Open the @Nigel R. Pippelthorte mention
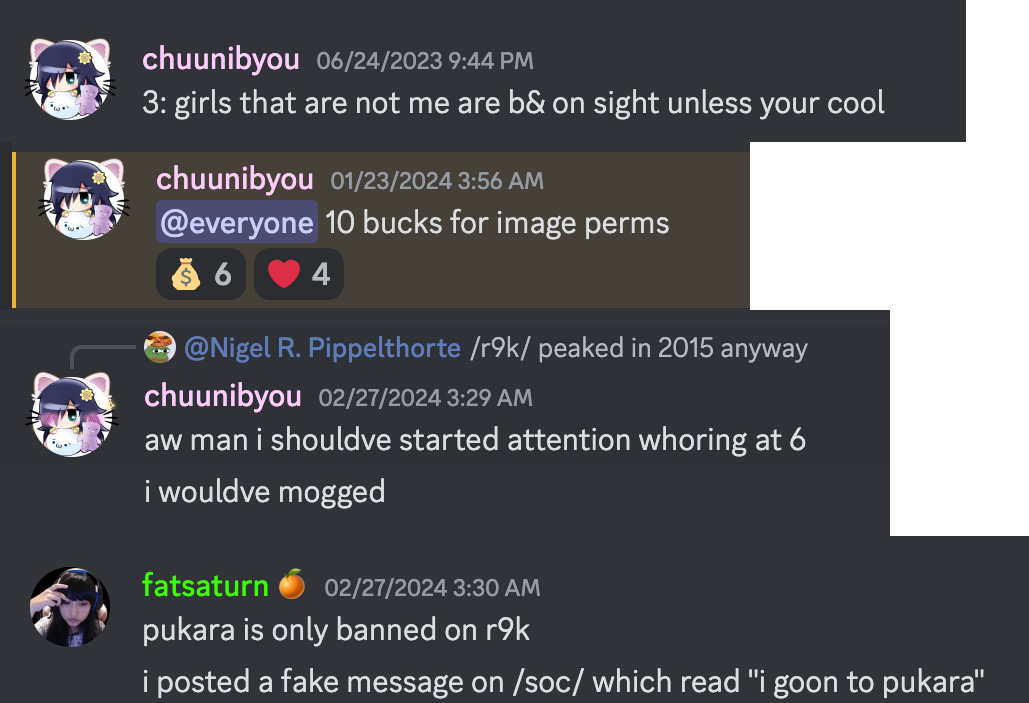The image size is (1029, 703). [x=322, y=348]
